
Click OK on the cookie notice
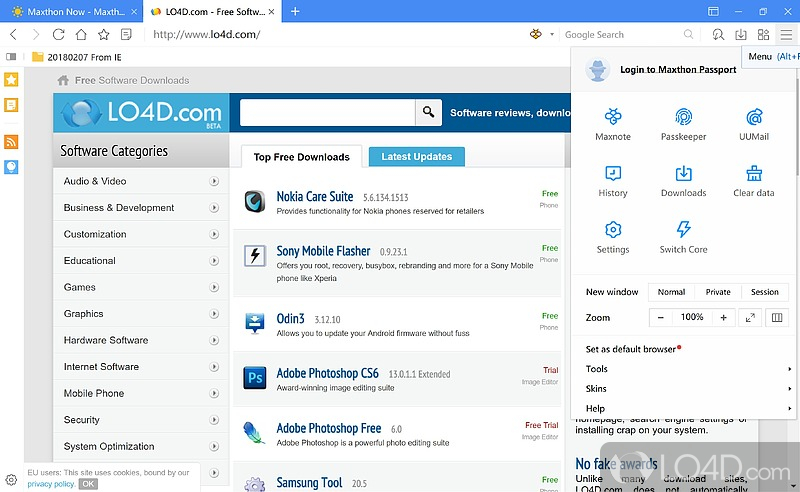[x=88, y=484]
